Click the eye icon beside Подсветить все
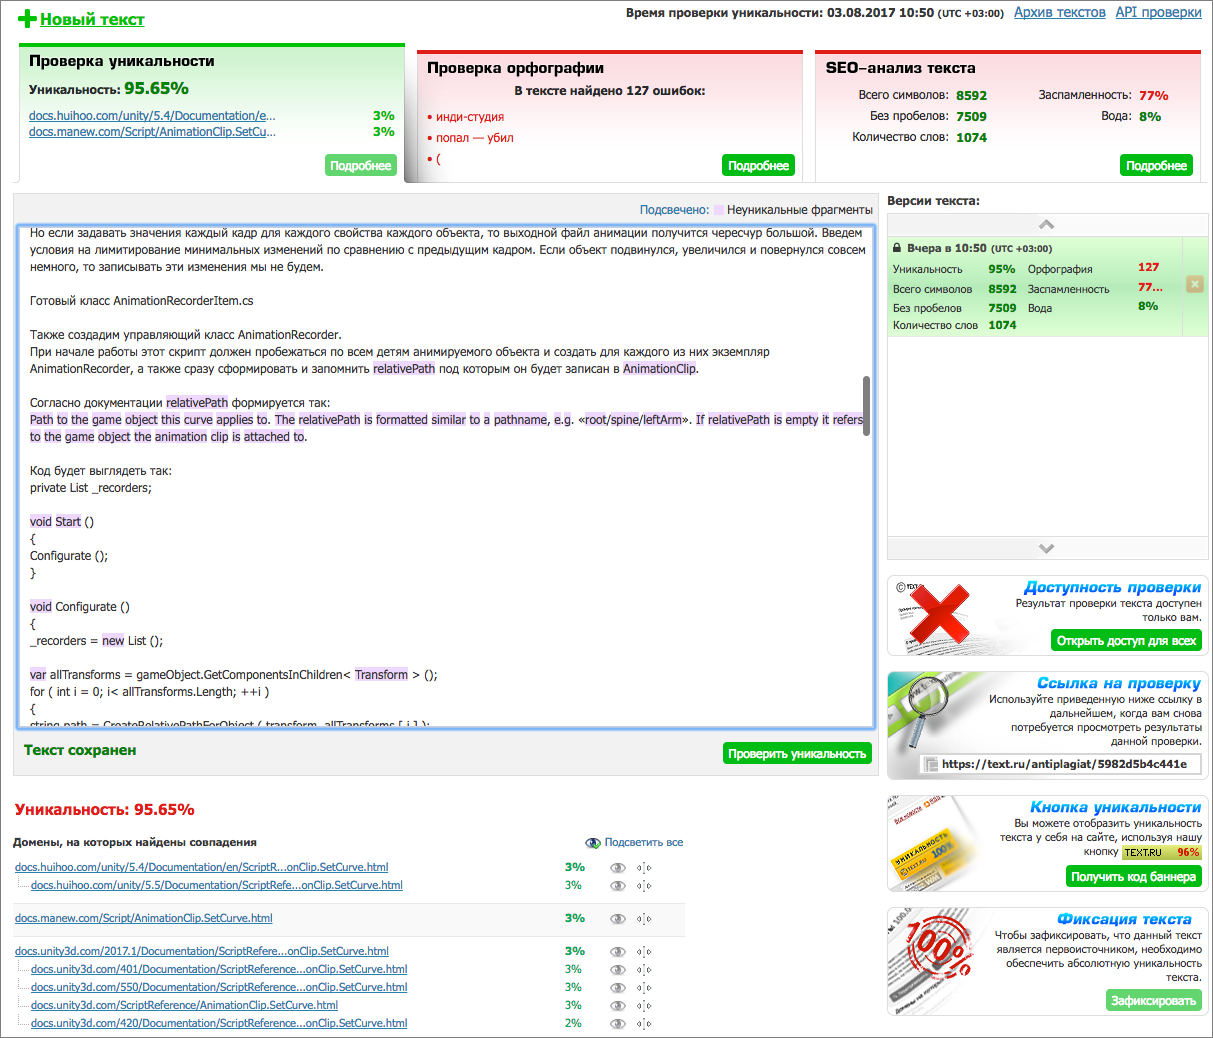The height and width of the screenshot is (1038, 1213). tap(593, 843)
